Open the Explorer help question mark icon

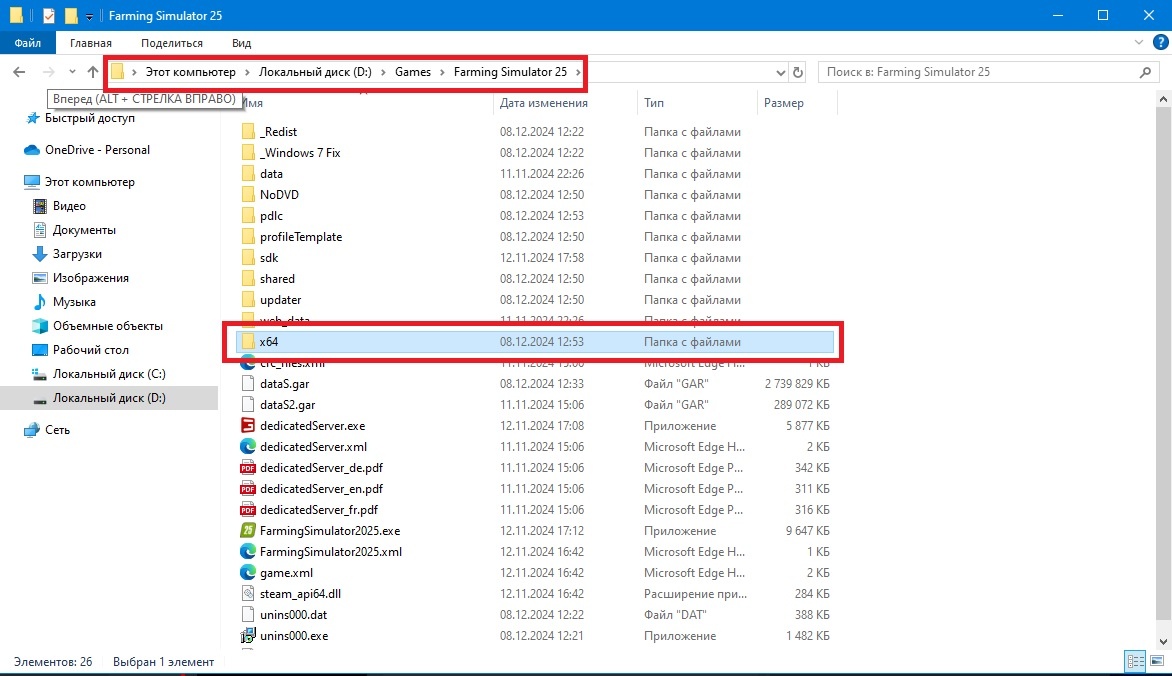[1160, 43]
